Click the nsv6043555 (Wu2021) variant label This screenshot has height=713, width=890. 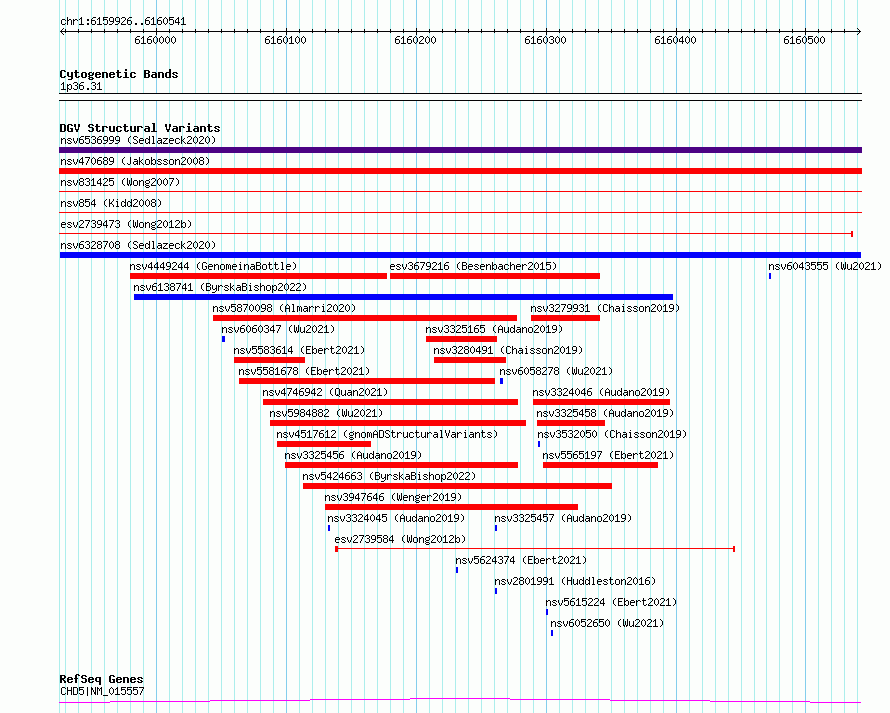[825, 266]
